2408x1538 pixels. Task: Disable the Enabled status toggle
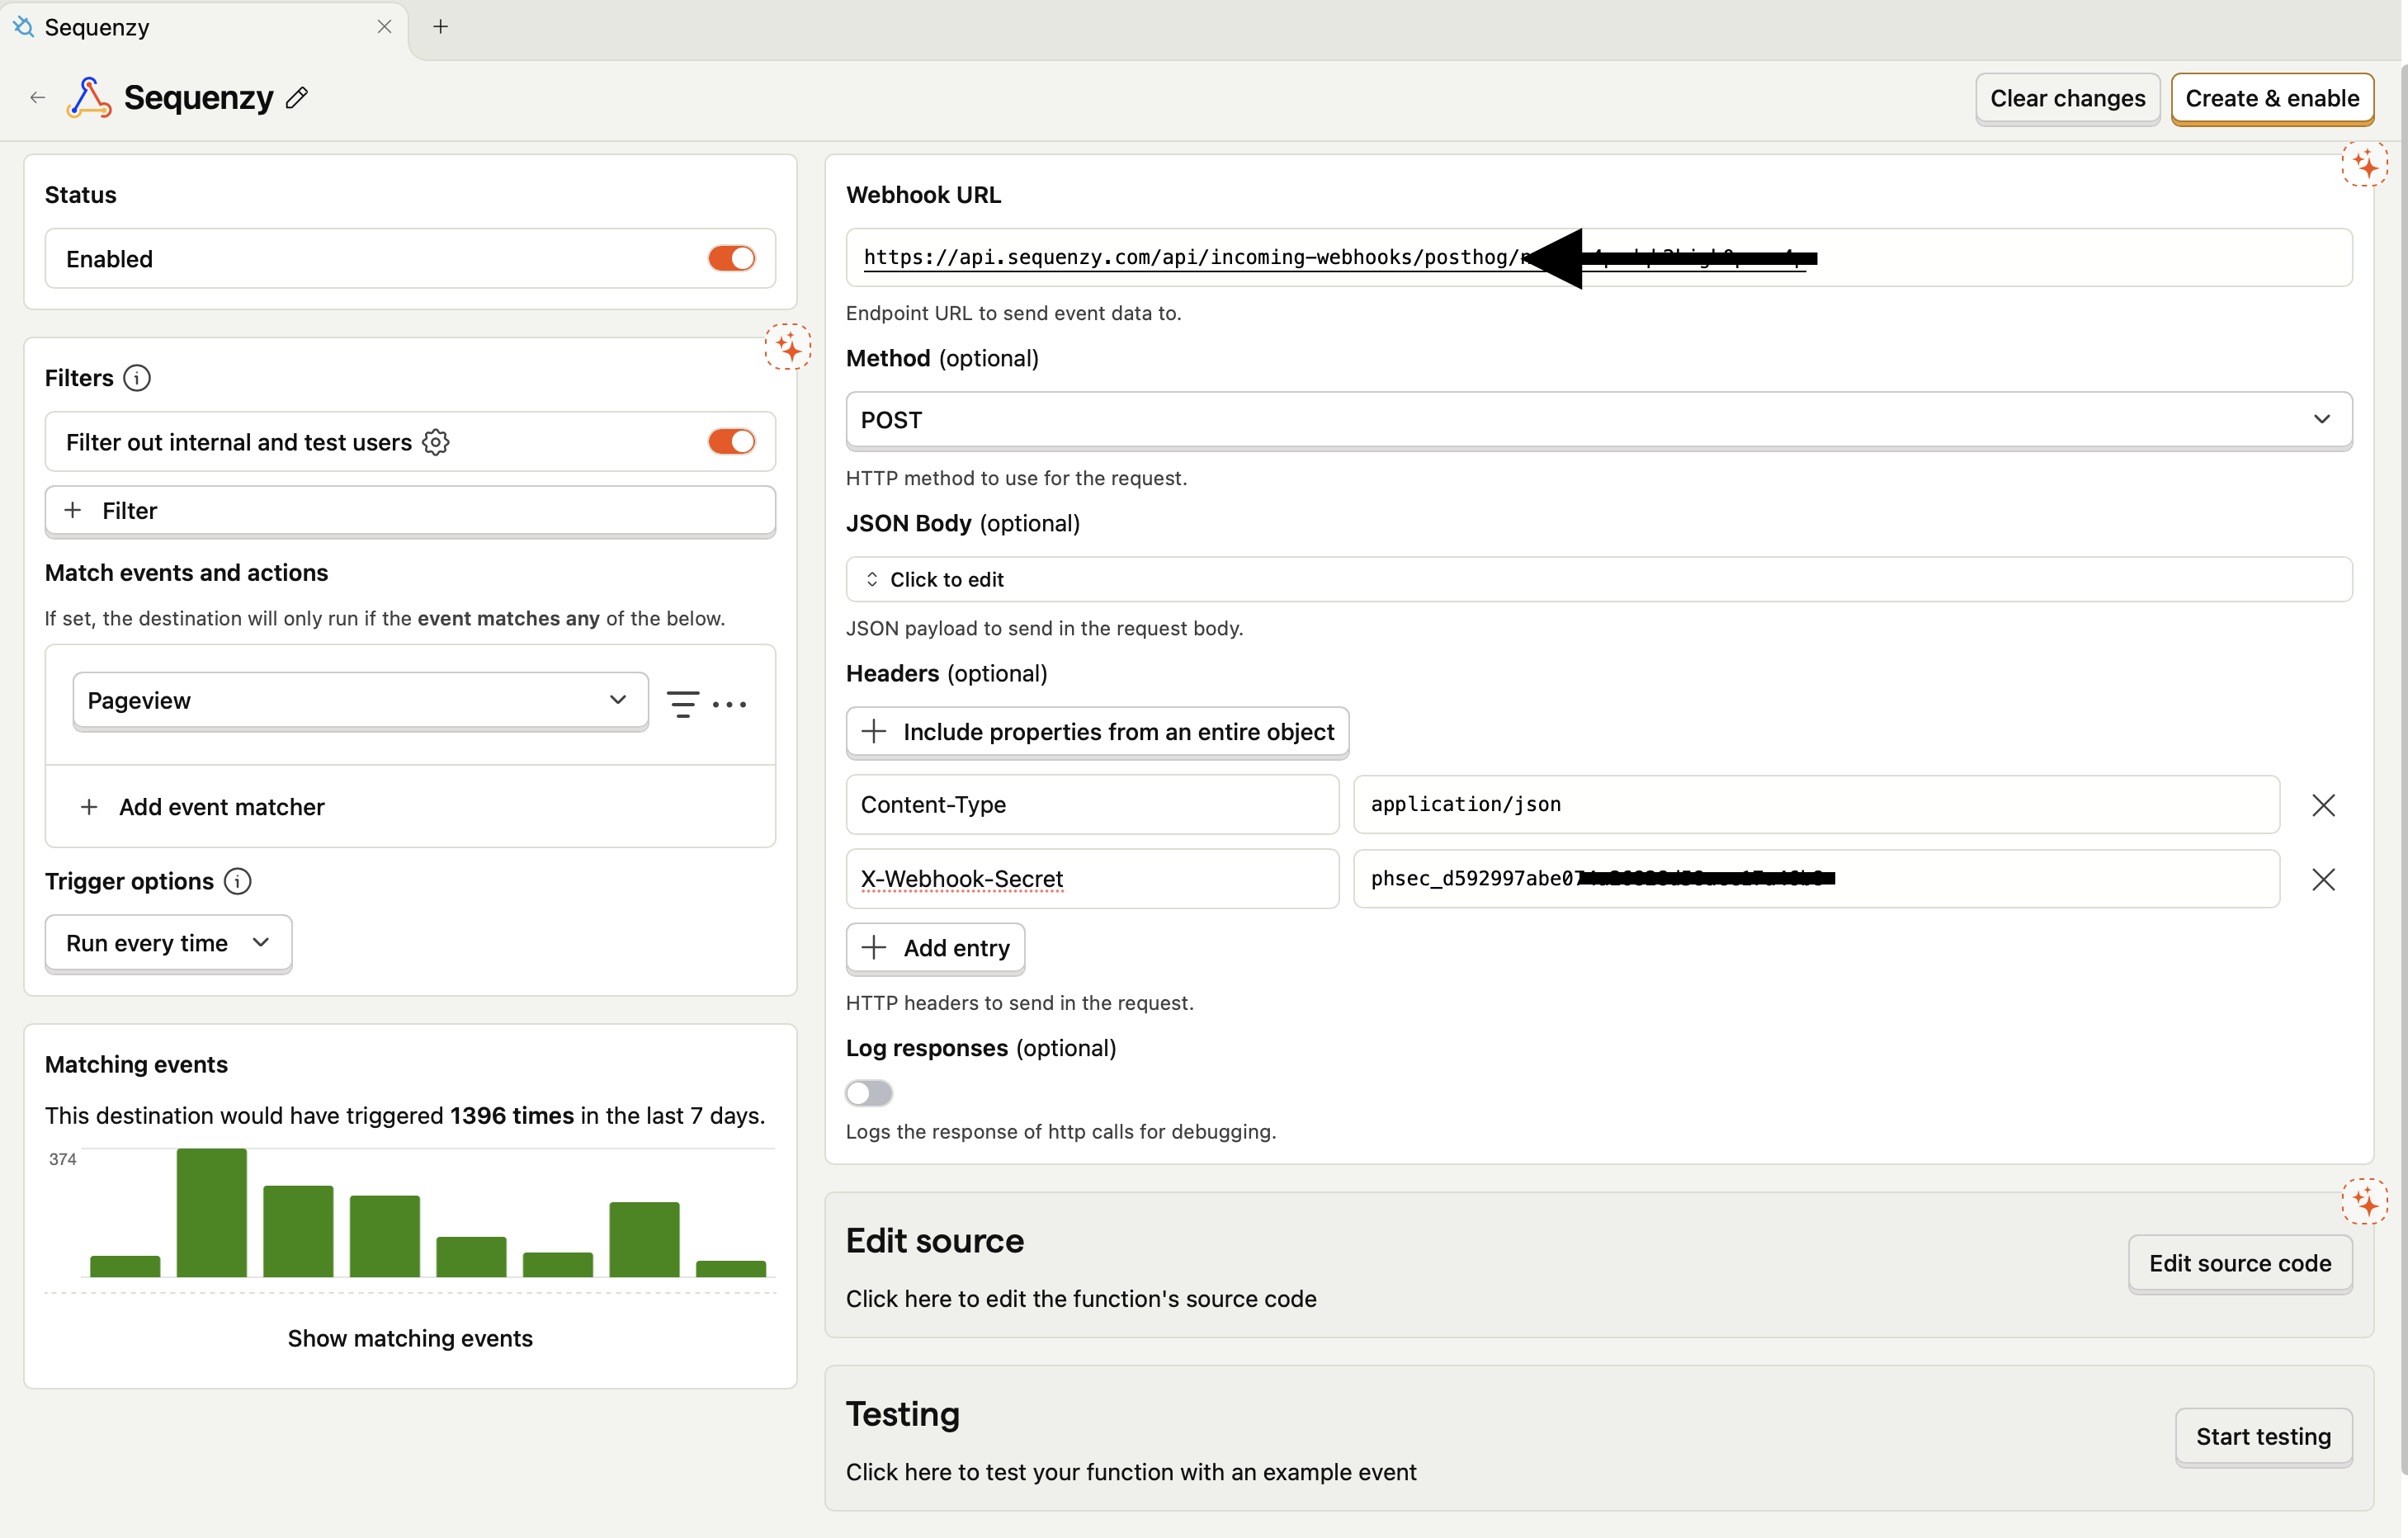[732, 258]
